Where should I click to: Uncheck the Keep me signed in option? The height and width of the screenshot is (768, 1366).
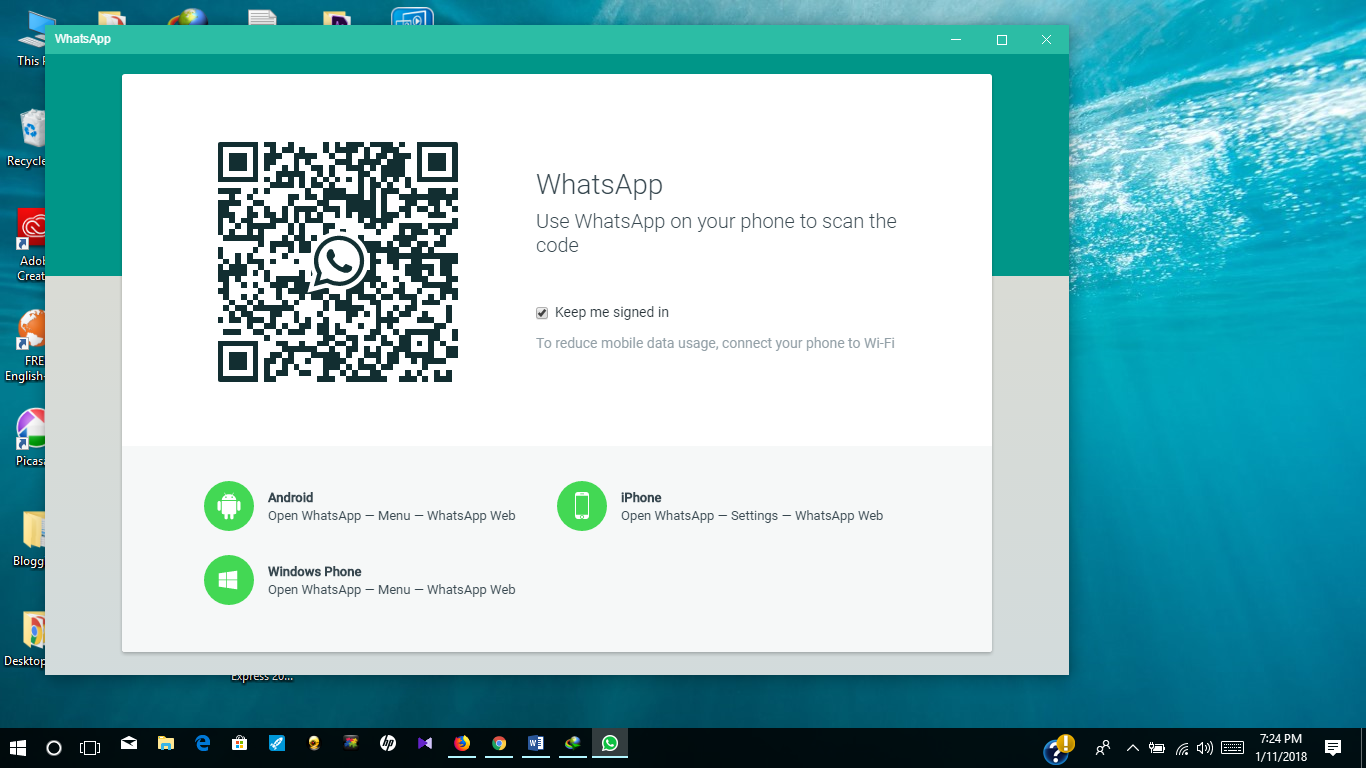click(541, 313)
